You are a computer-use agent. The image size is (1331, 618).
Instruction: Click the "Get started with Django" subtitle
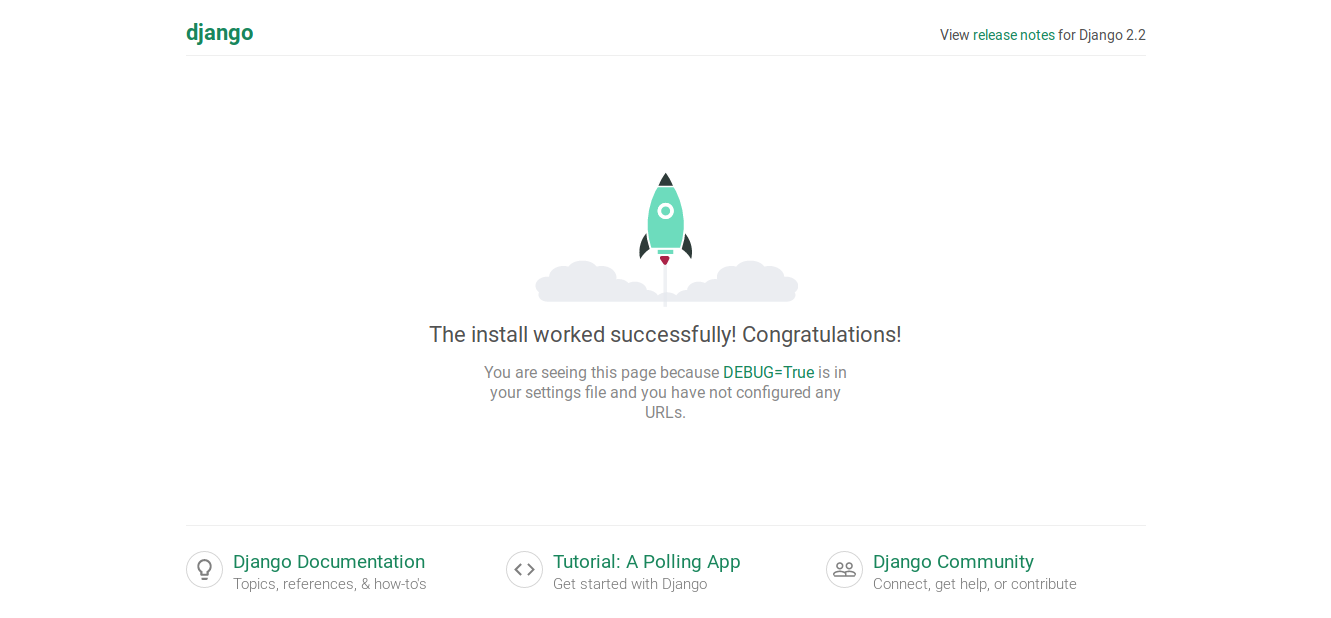click(x=630, y=584)
